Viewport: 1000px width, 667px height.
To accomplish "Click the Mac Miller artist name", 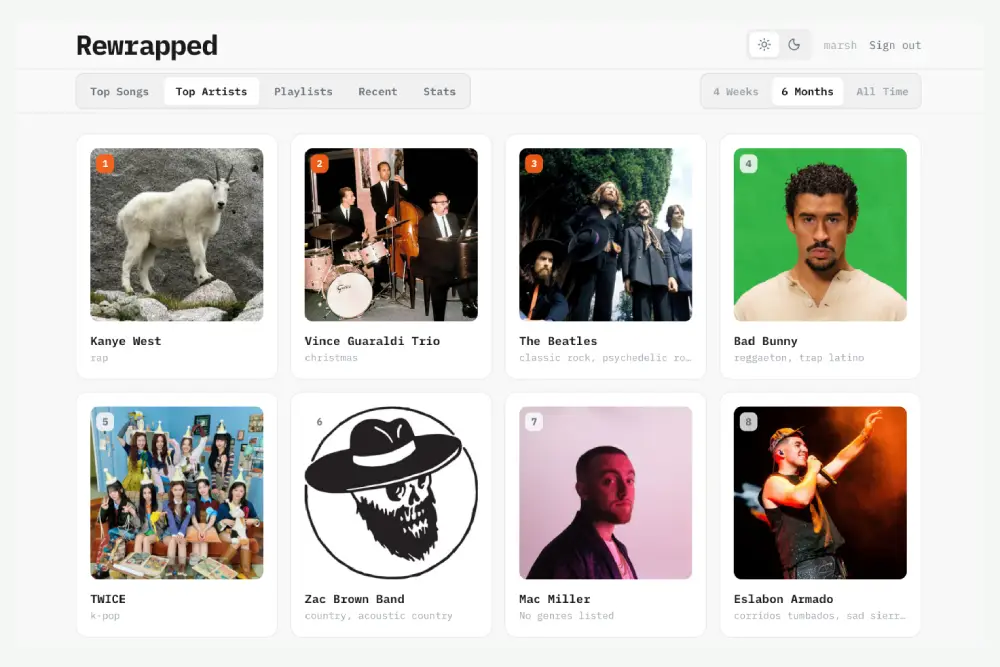I will click(x=555, y=599).
